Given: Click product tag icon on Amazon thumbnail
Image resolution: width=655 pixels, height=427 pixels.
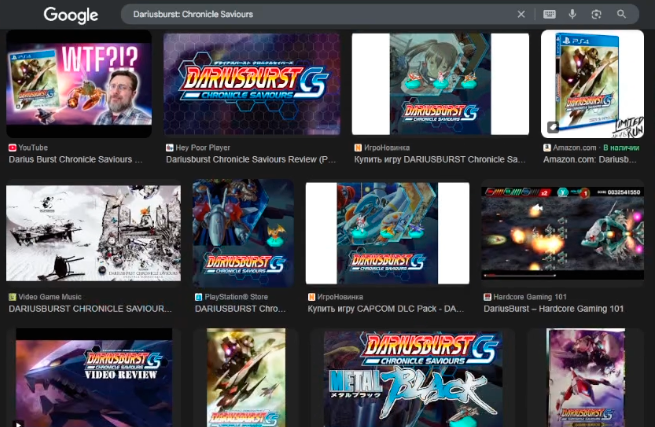Looking at the screenshot, I should click(x=553, y=127).
